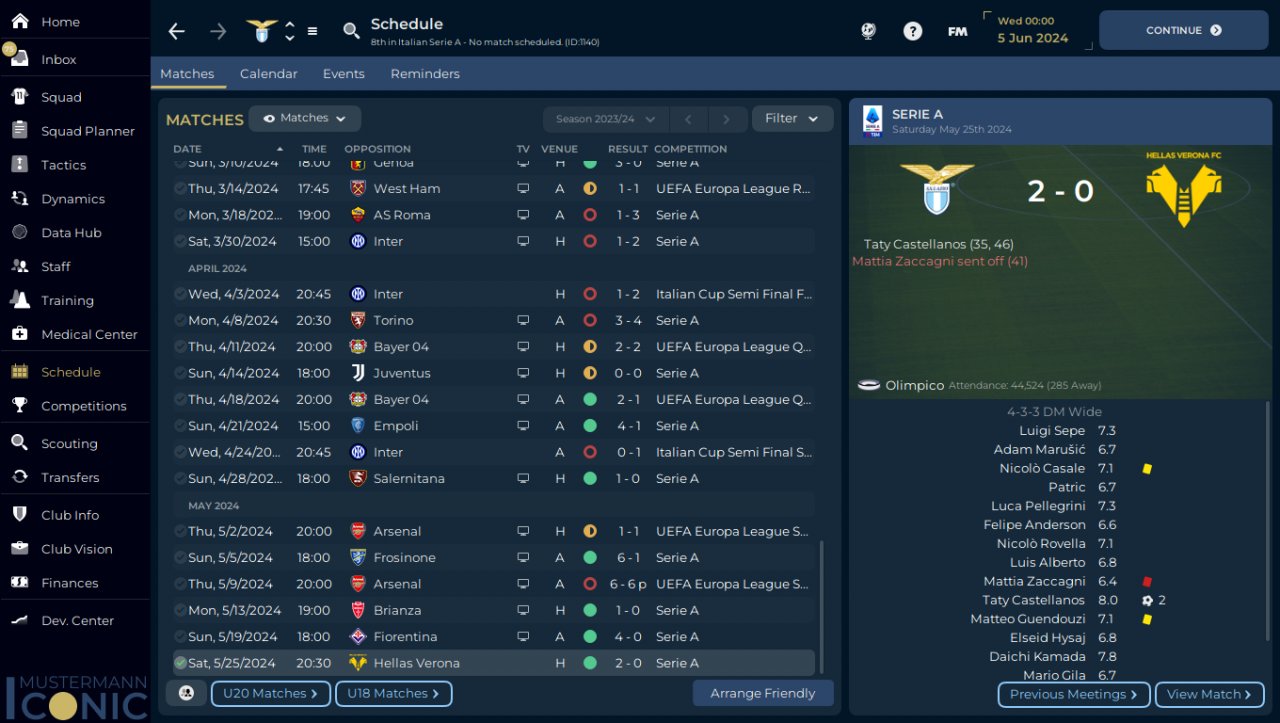Toggle checkmark on Arsenal 5/2/2024 match row

(180, 531)
